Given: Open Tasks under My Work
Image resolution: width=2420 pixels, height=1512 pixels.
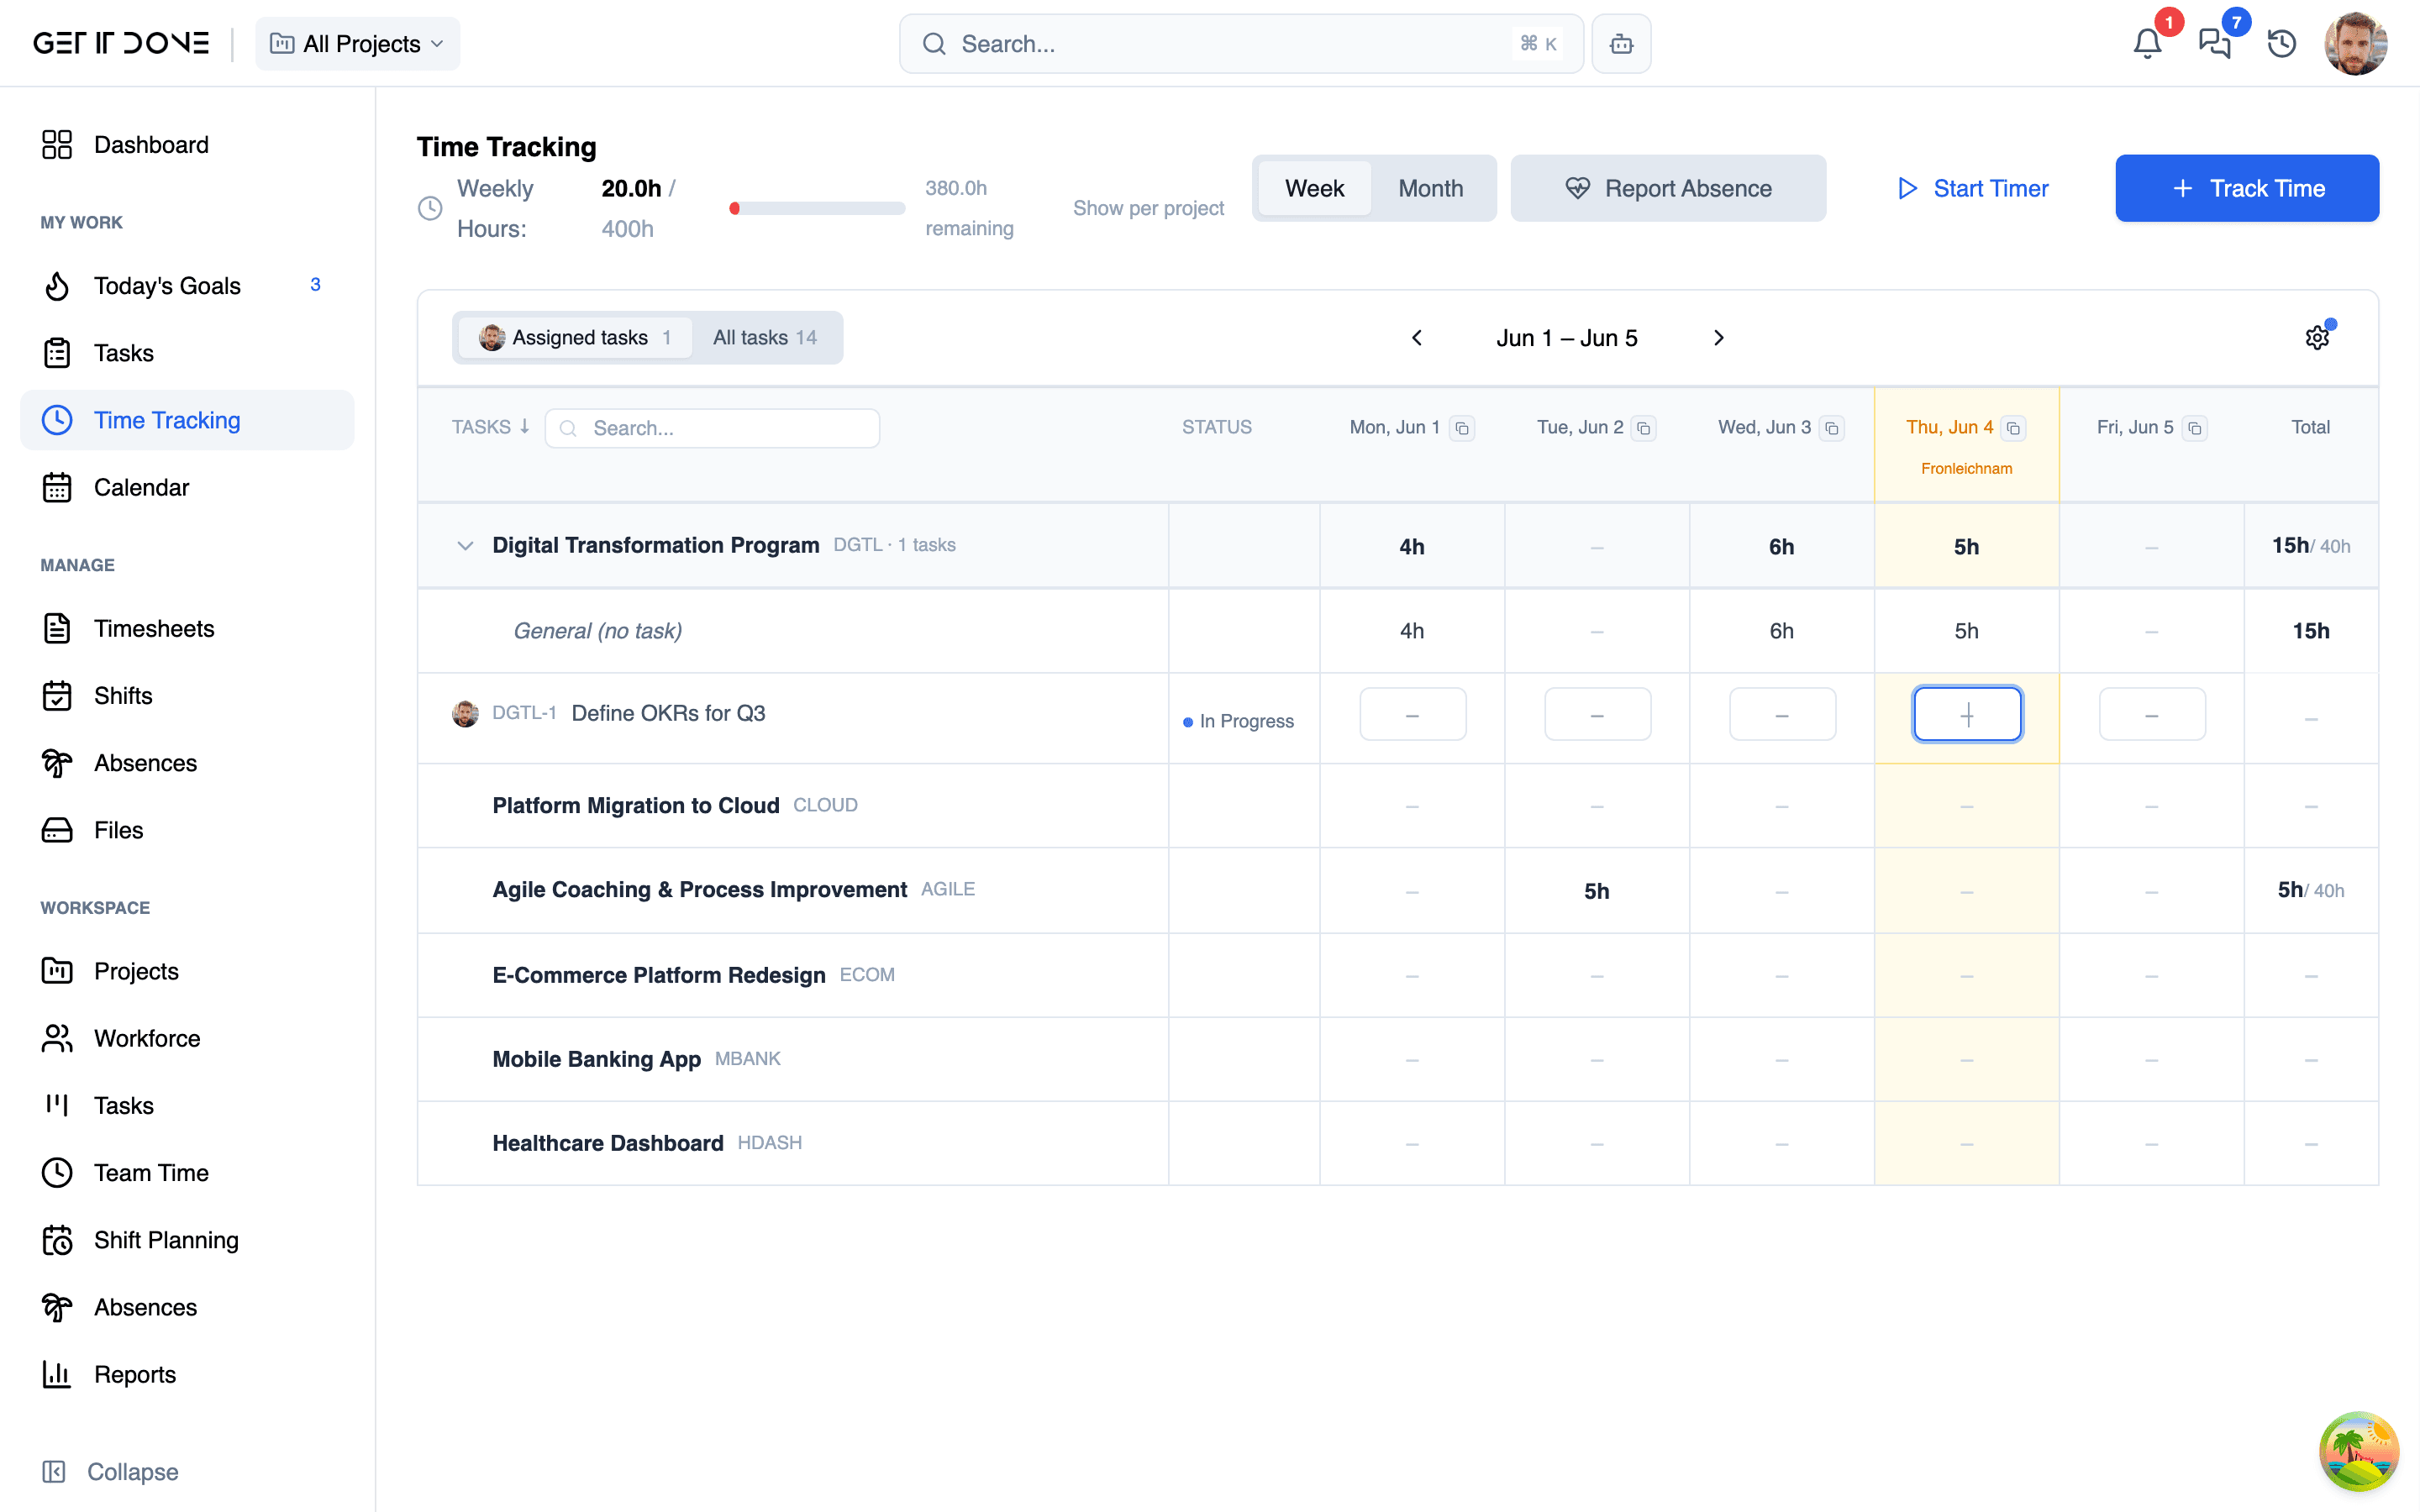Looking at the screenshot, I should pyautogui.click(x=187, y=353).
